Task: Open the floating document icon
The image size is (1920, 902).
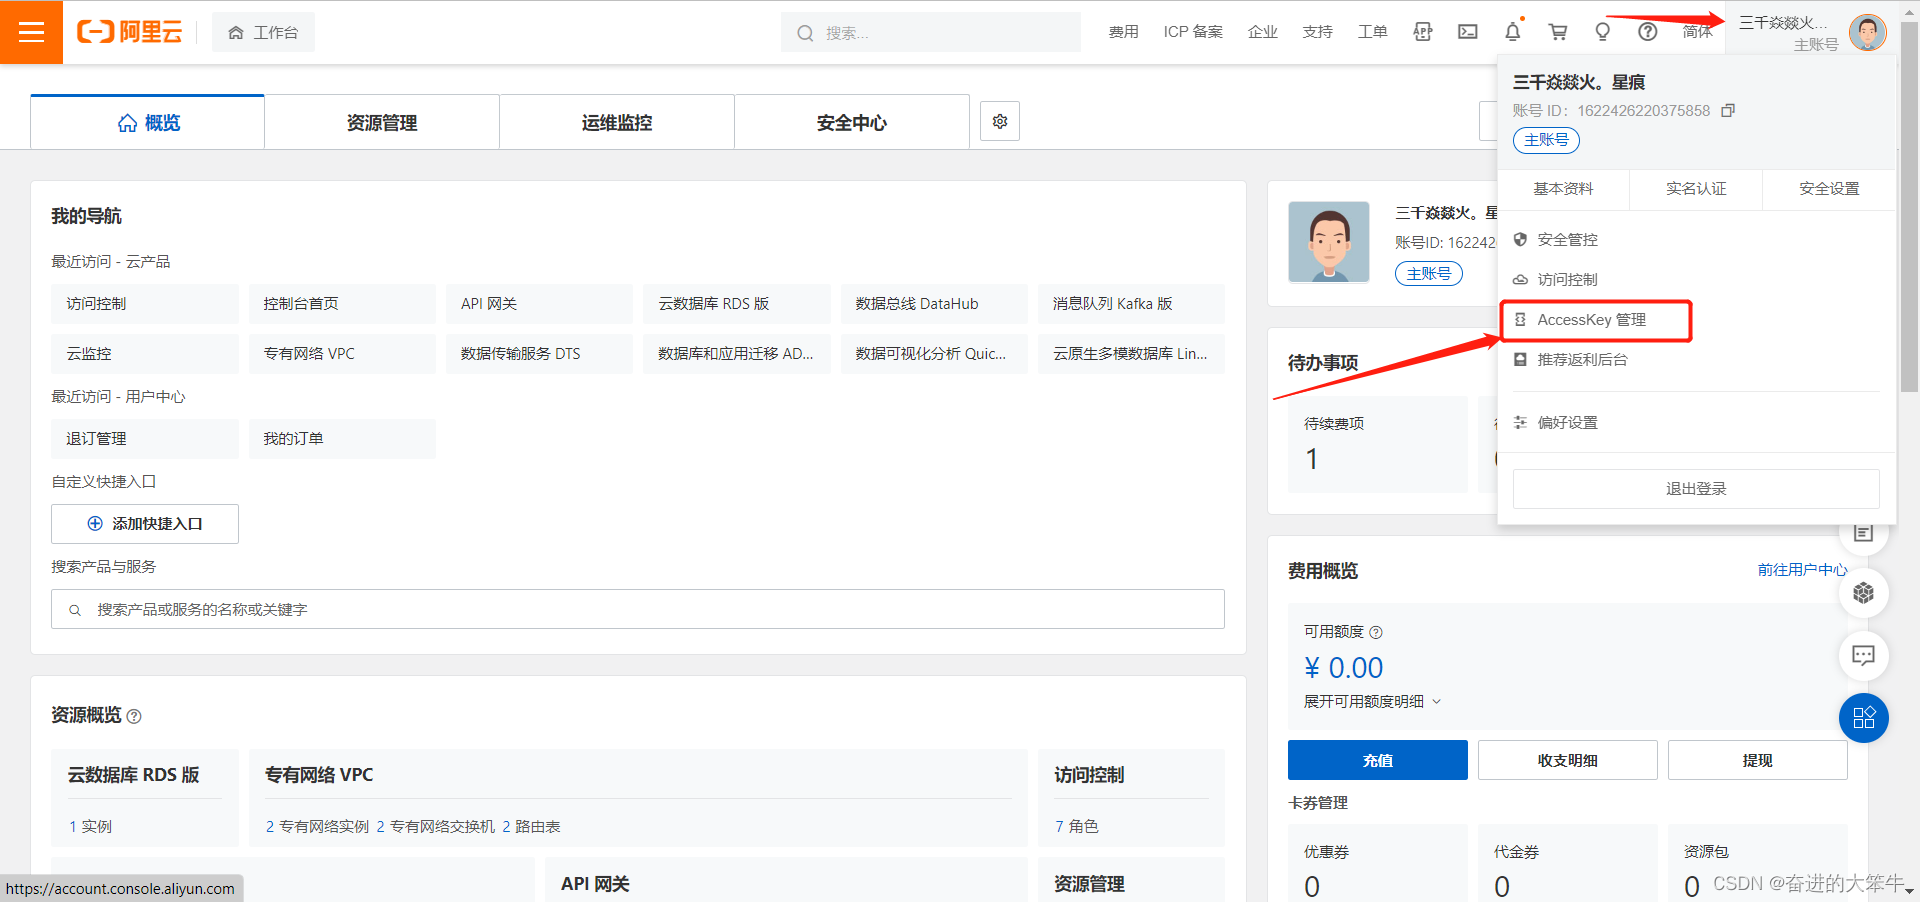Action: [1863, 534]
